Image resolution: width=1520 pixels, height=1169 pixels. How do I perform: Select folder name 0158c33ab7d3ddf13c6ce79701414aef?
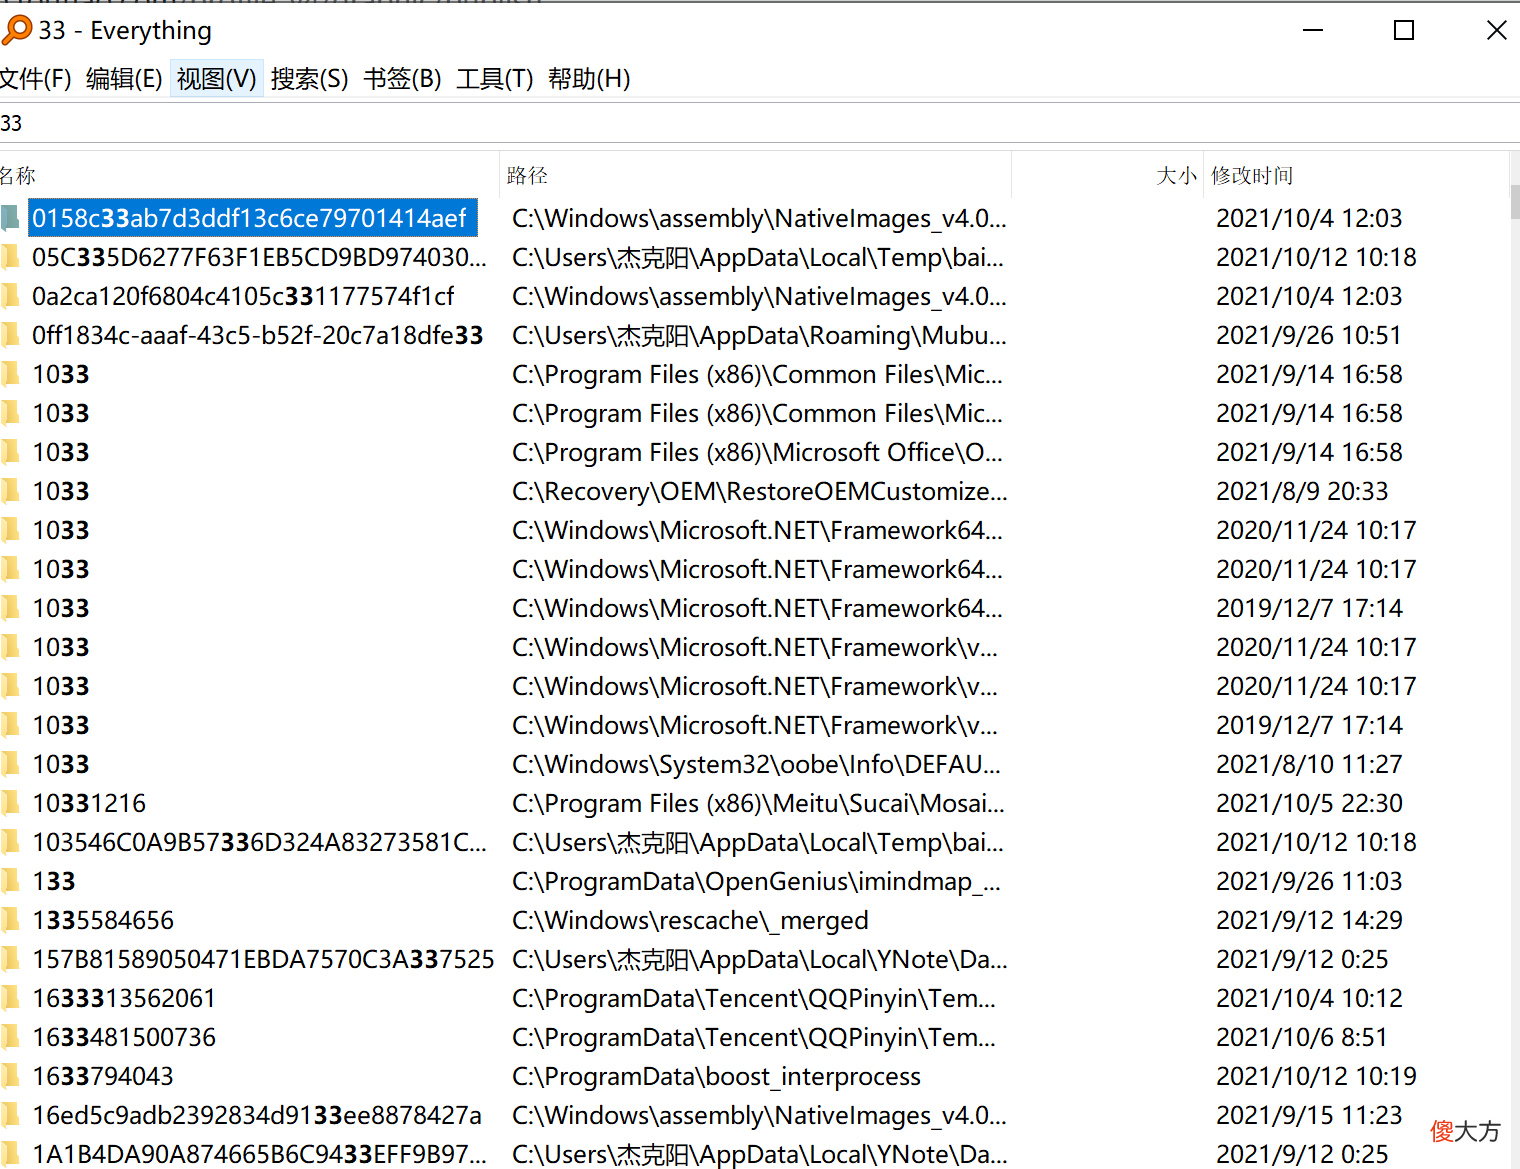[250, 218]
